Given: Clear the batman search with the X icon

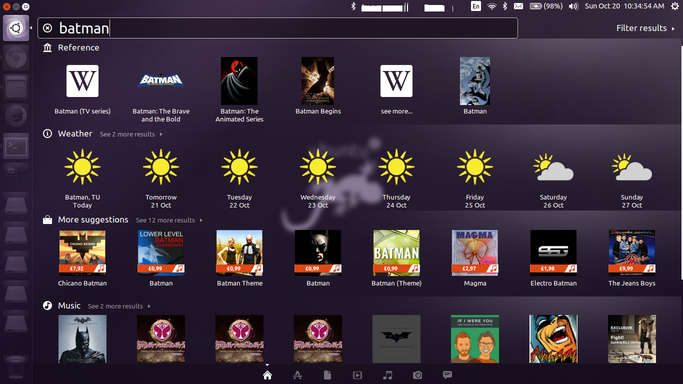Looking at the screenshot, I should (47, 28).
